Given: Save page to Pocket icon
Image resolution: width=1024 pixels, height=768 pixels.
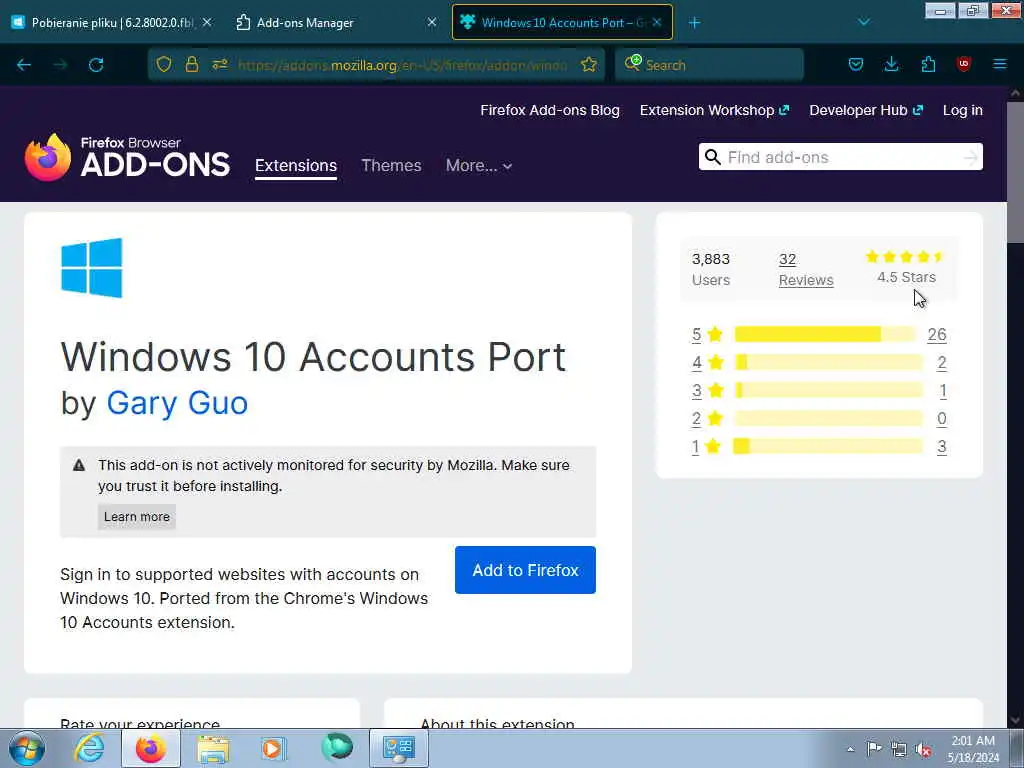Looking at the screenshot, I should pos(856,65).
